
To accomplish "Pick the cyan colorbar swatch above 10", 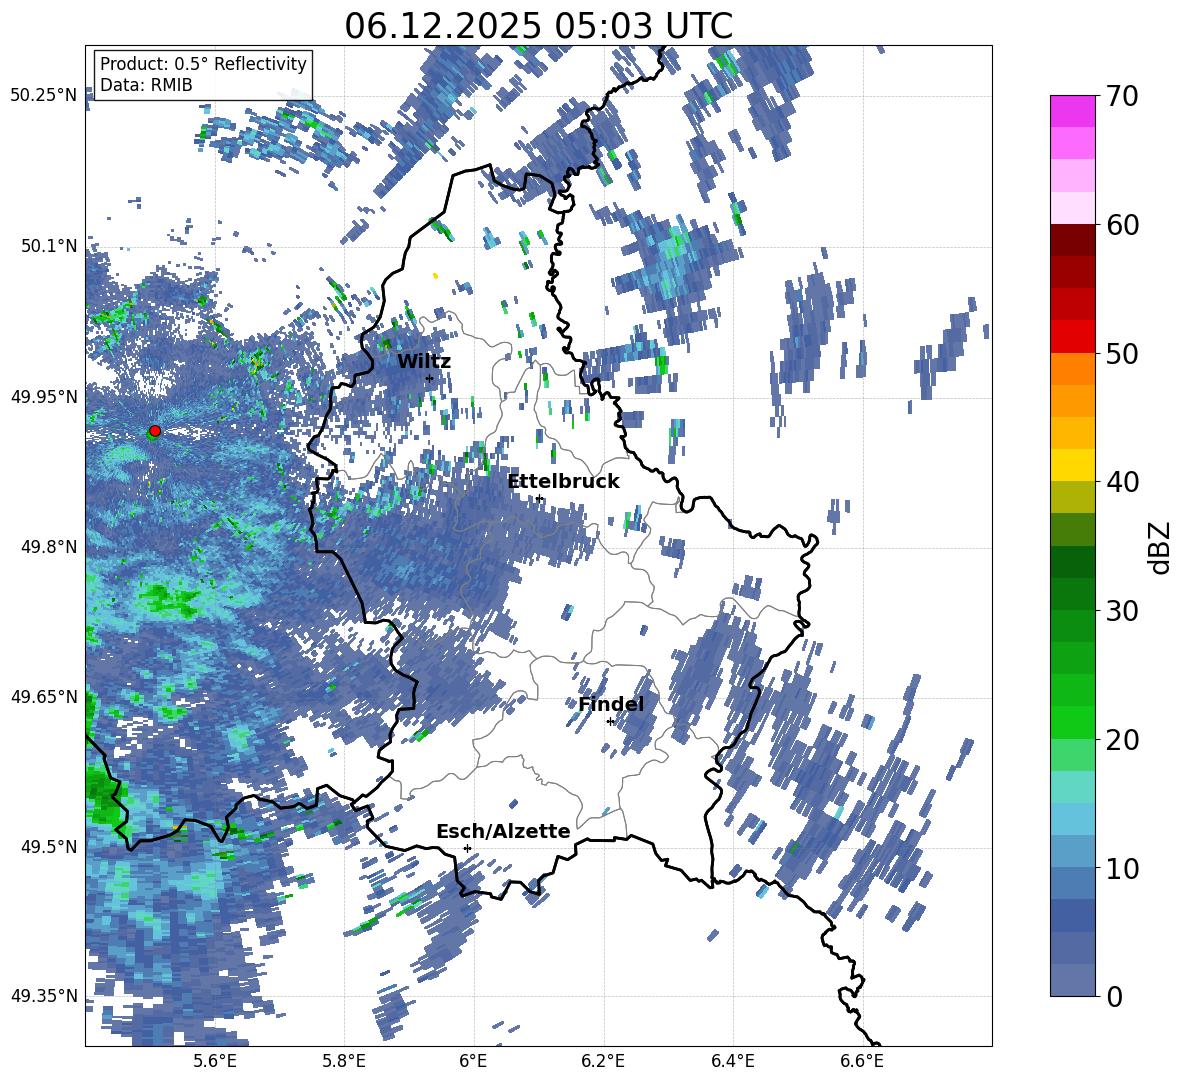I will point(1072,819).
